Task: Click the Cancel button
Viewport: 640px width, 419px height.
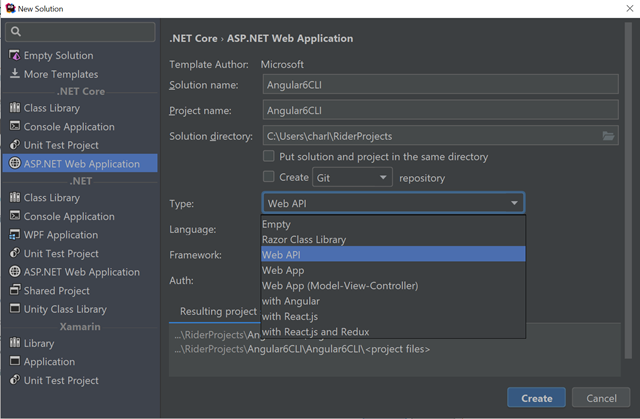Action: click(601, 398)
